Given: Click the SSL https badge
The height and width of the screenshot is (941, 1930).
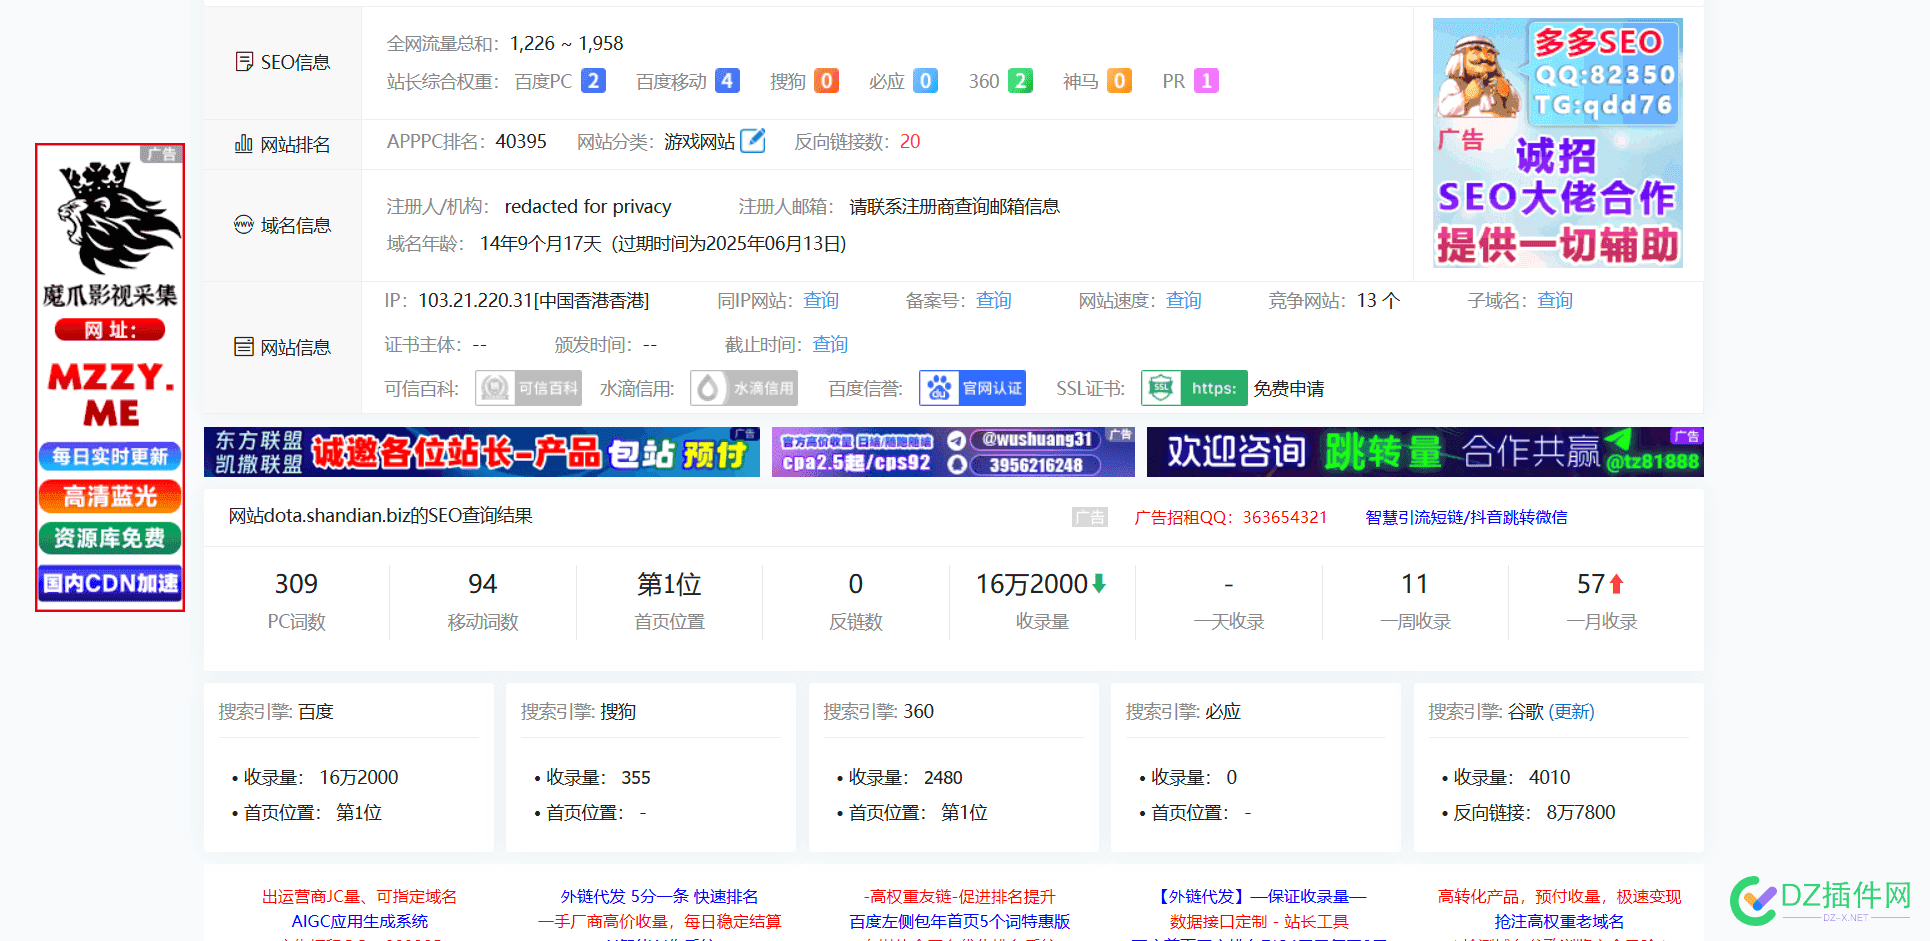Looking at the screenshot, I should click(1194, 388).
